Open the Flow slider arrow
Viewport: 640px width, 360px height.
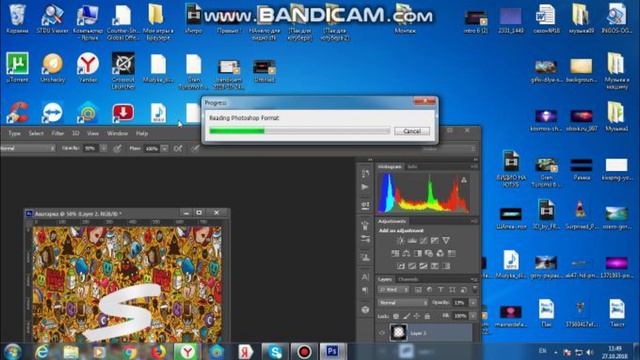[164, 149]
